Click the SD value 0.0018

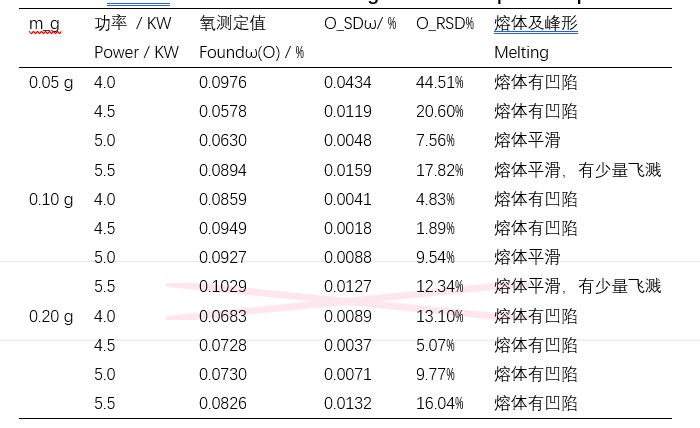coord(347,228)
